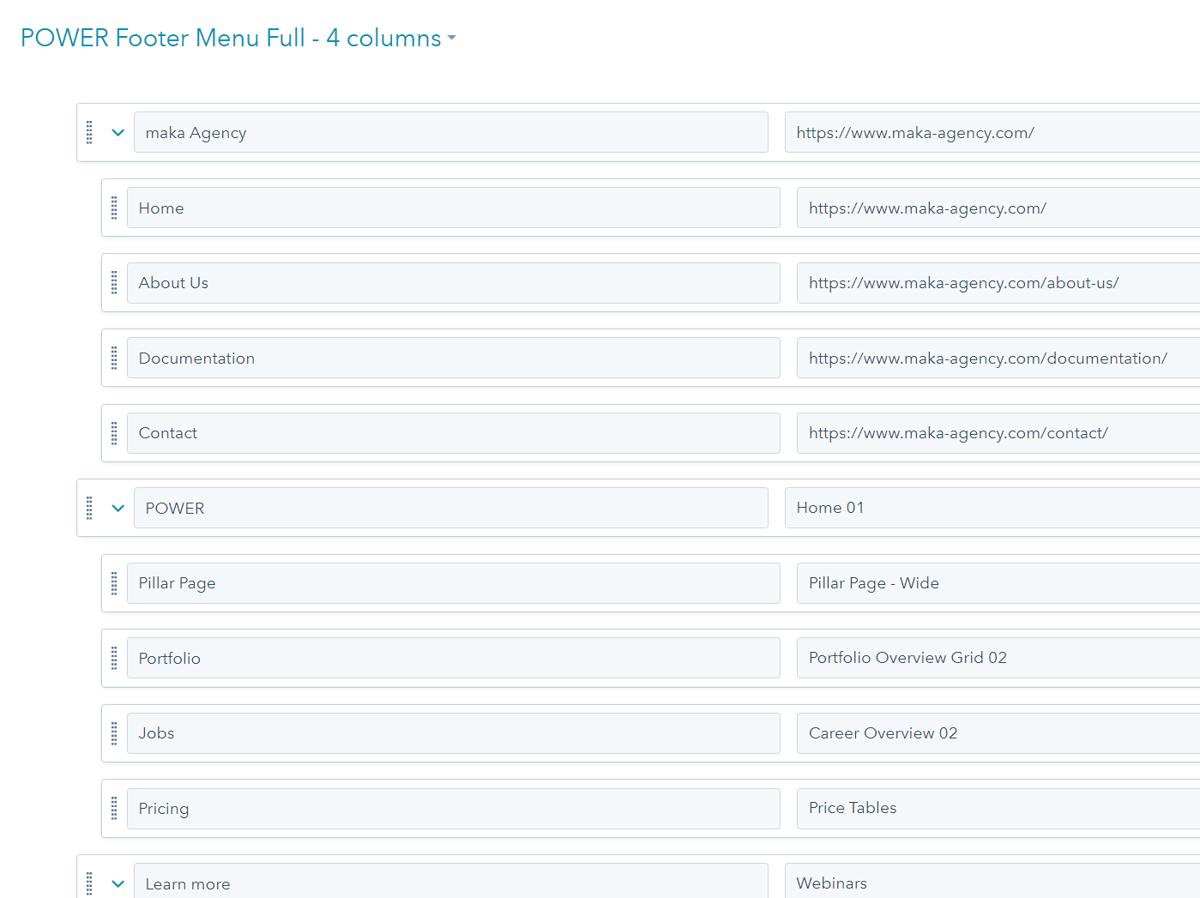Select the Portfolio Overview Grid 02 page field
This screenshot has height=898, width=1200.
tap(990, 657)
